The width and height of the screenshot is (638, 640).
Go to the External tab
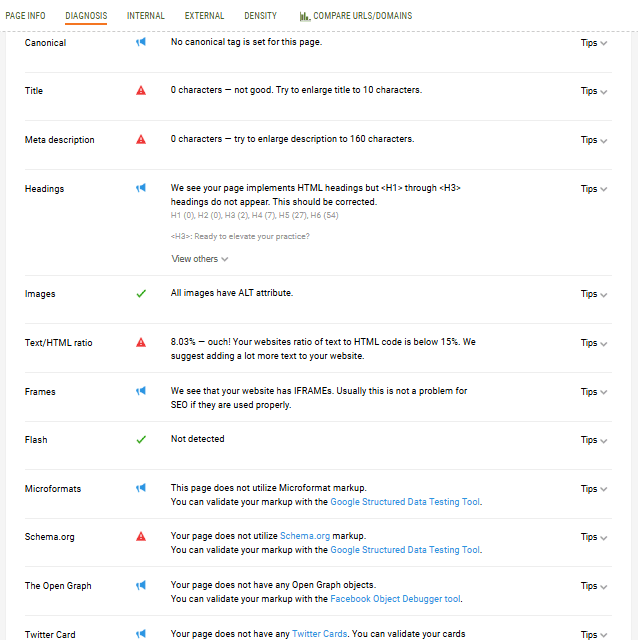(204, 16)
